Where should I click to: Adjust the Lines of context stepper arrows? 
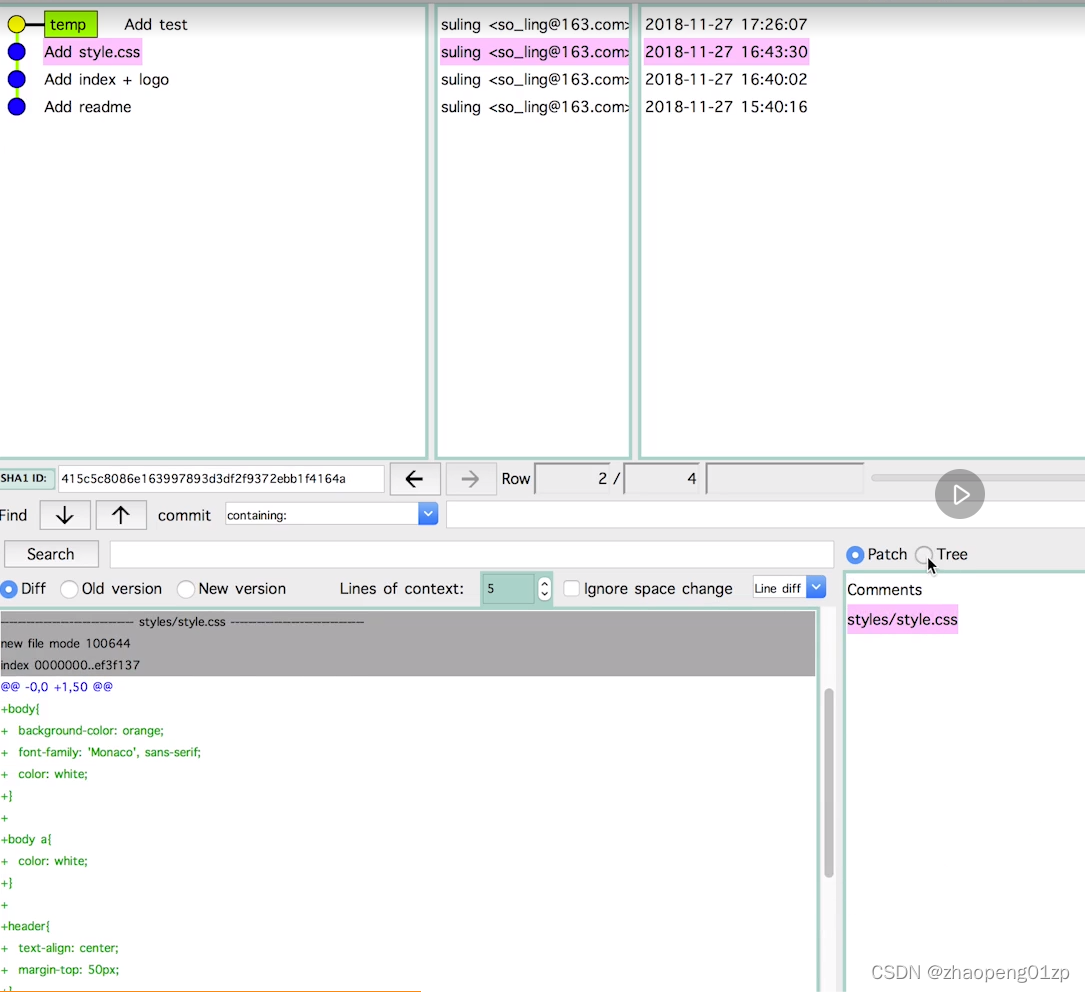tap(545, 589)
